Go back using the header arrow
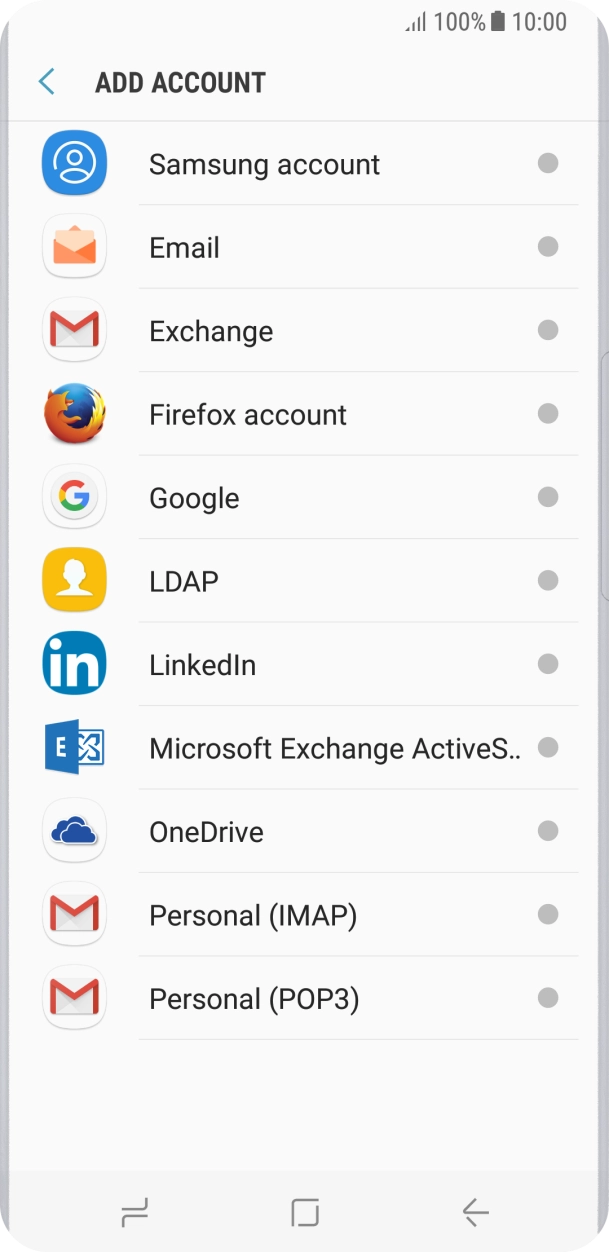The image size is (609, 1252). 46,82
